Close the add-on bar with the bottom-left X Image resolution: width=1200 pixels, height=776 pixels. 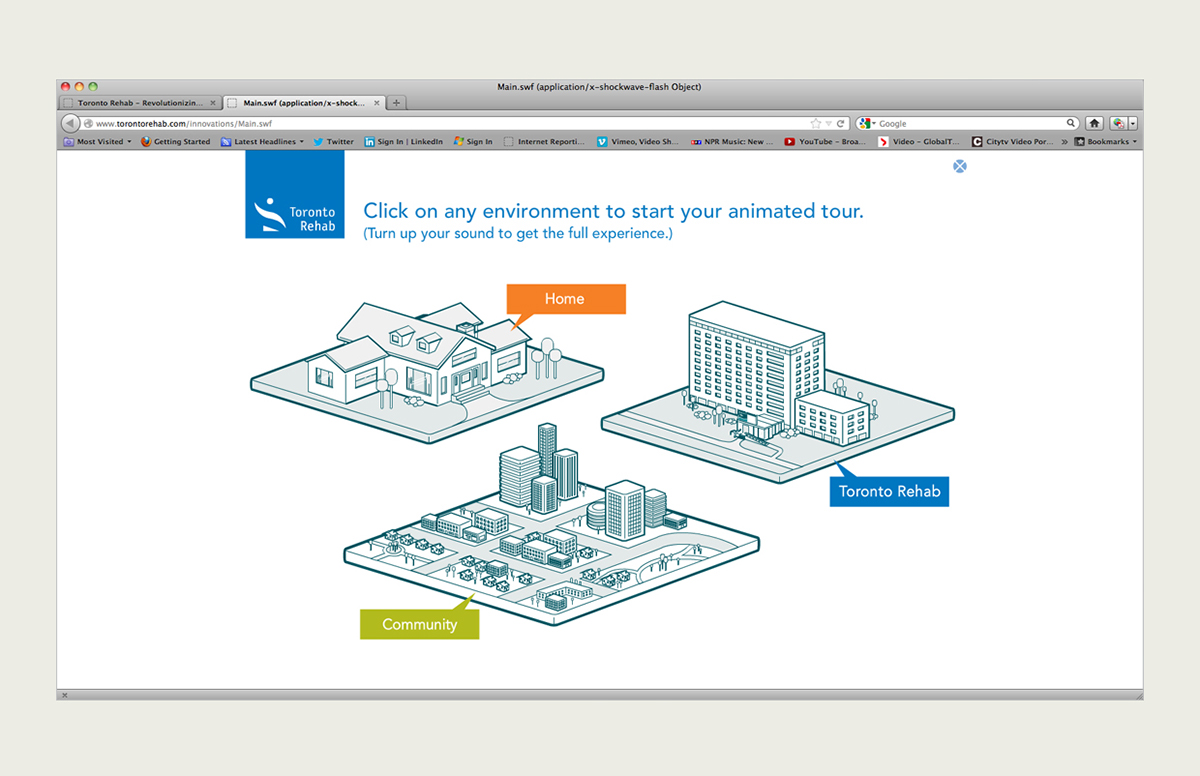(65, 694)
